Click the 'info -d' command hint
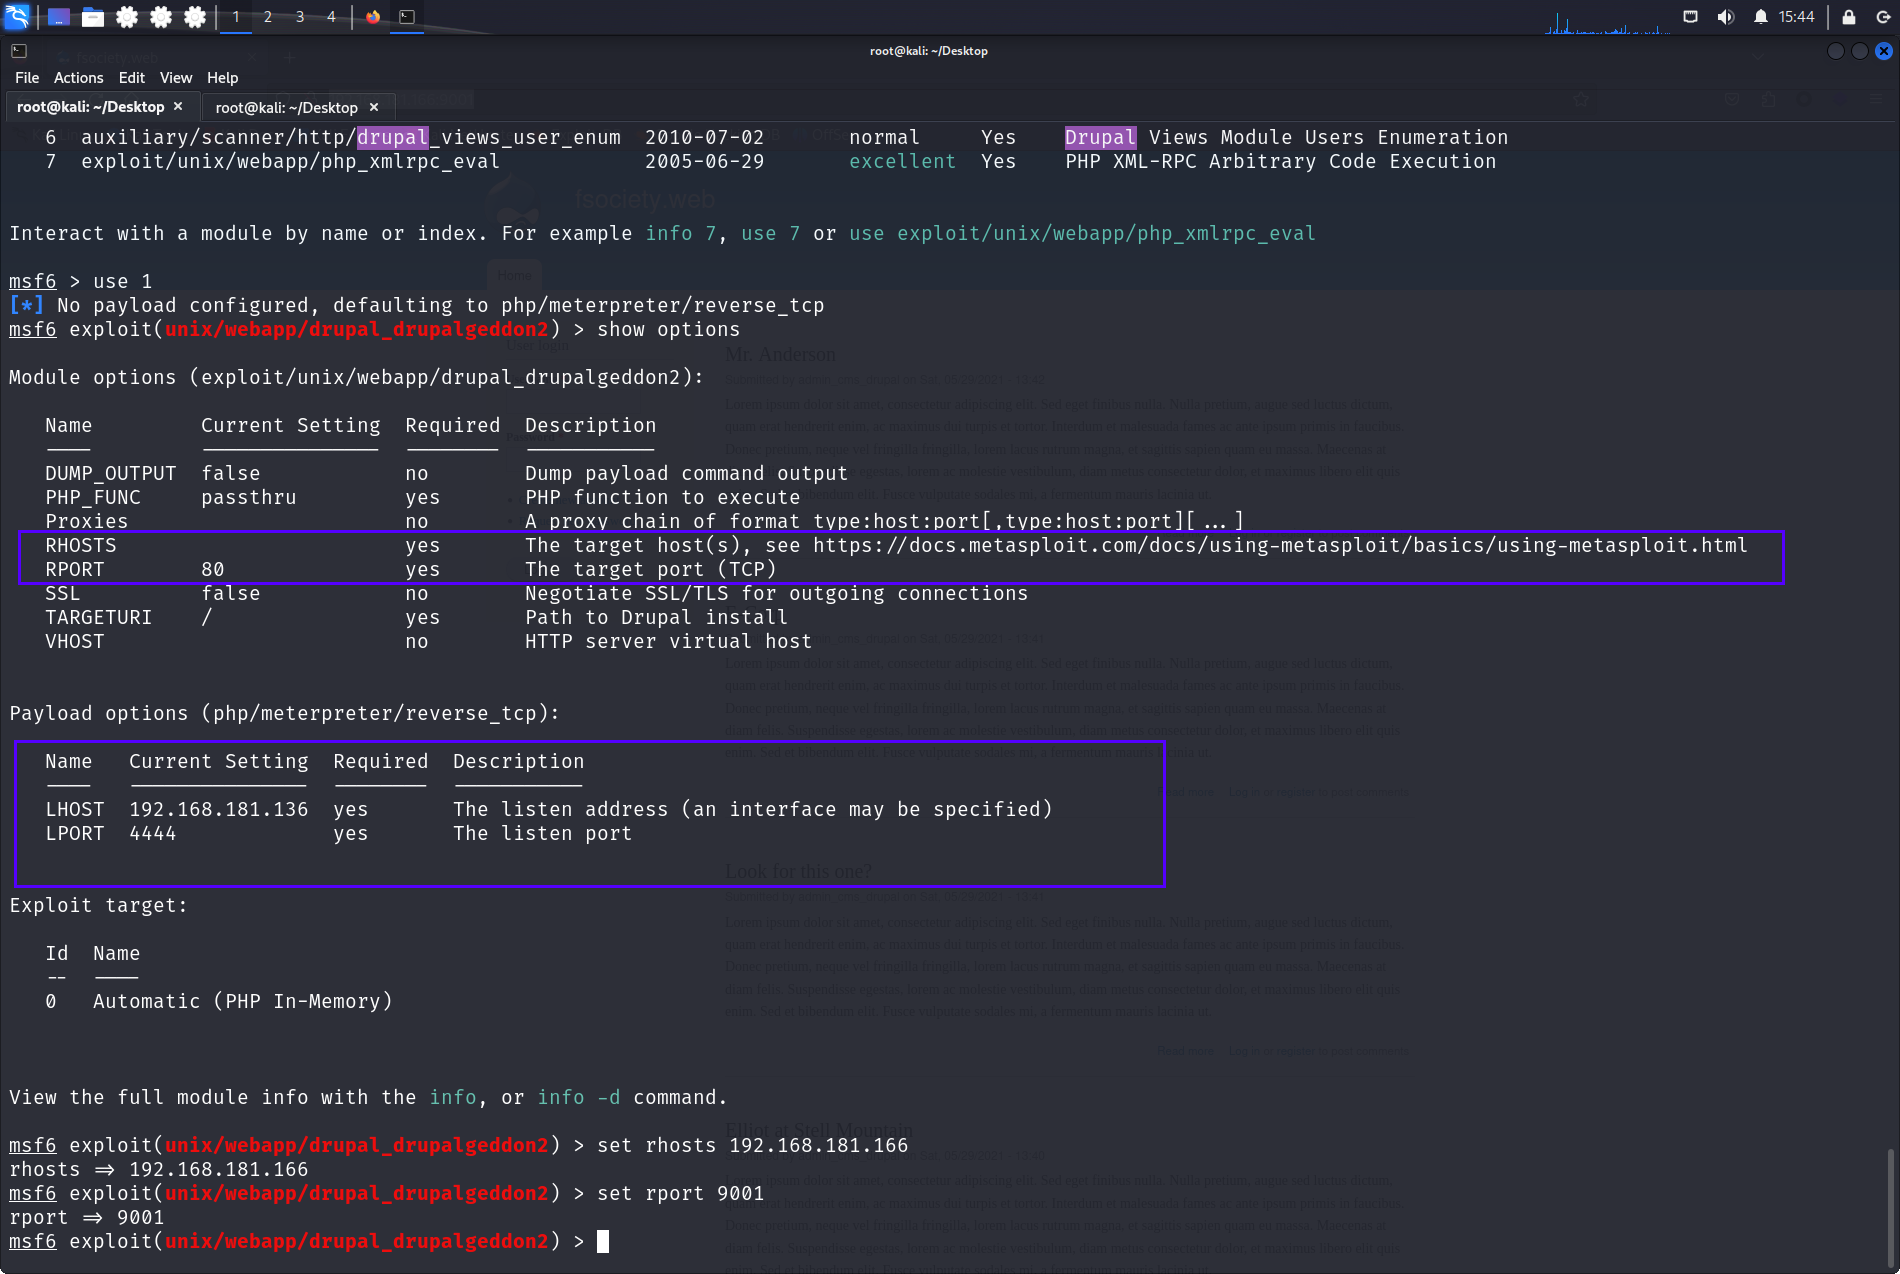Screen dimensions: 1900x1274 [x=579, y=1097]
